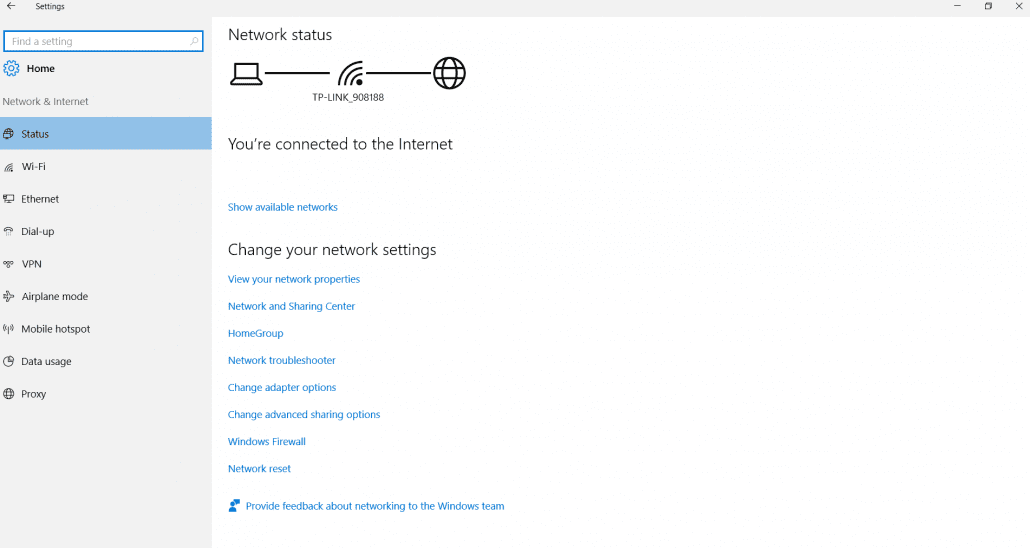Click the Proxy globe icon

(9, 394)
